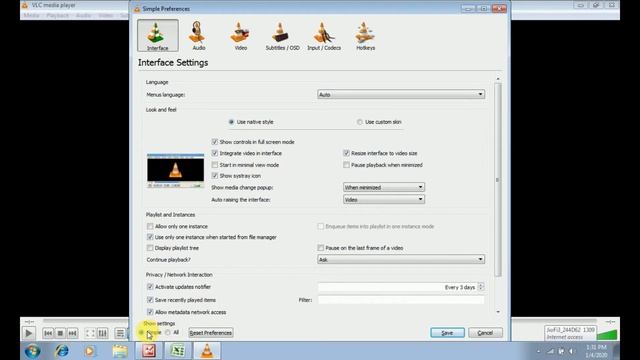Enable Display playlist tree
Viewport: 640px width, 360px height.
(173, 248)
